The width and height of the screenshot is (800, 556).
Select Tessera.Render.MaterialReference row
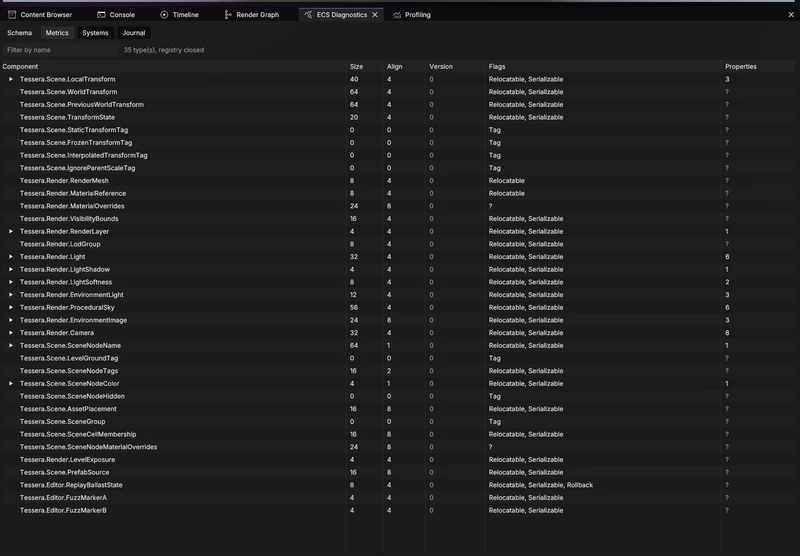(x=400, y=193)
